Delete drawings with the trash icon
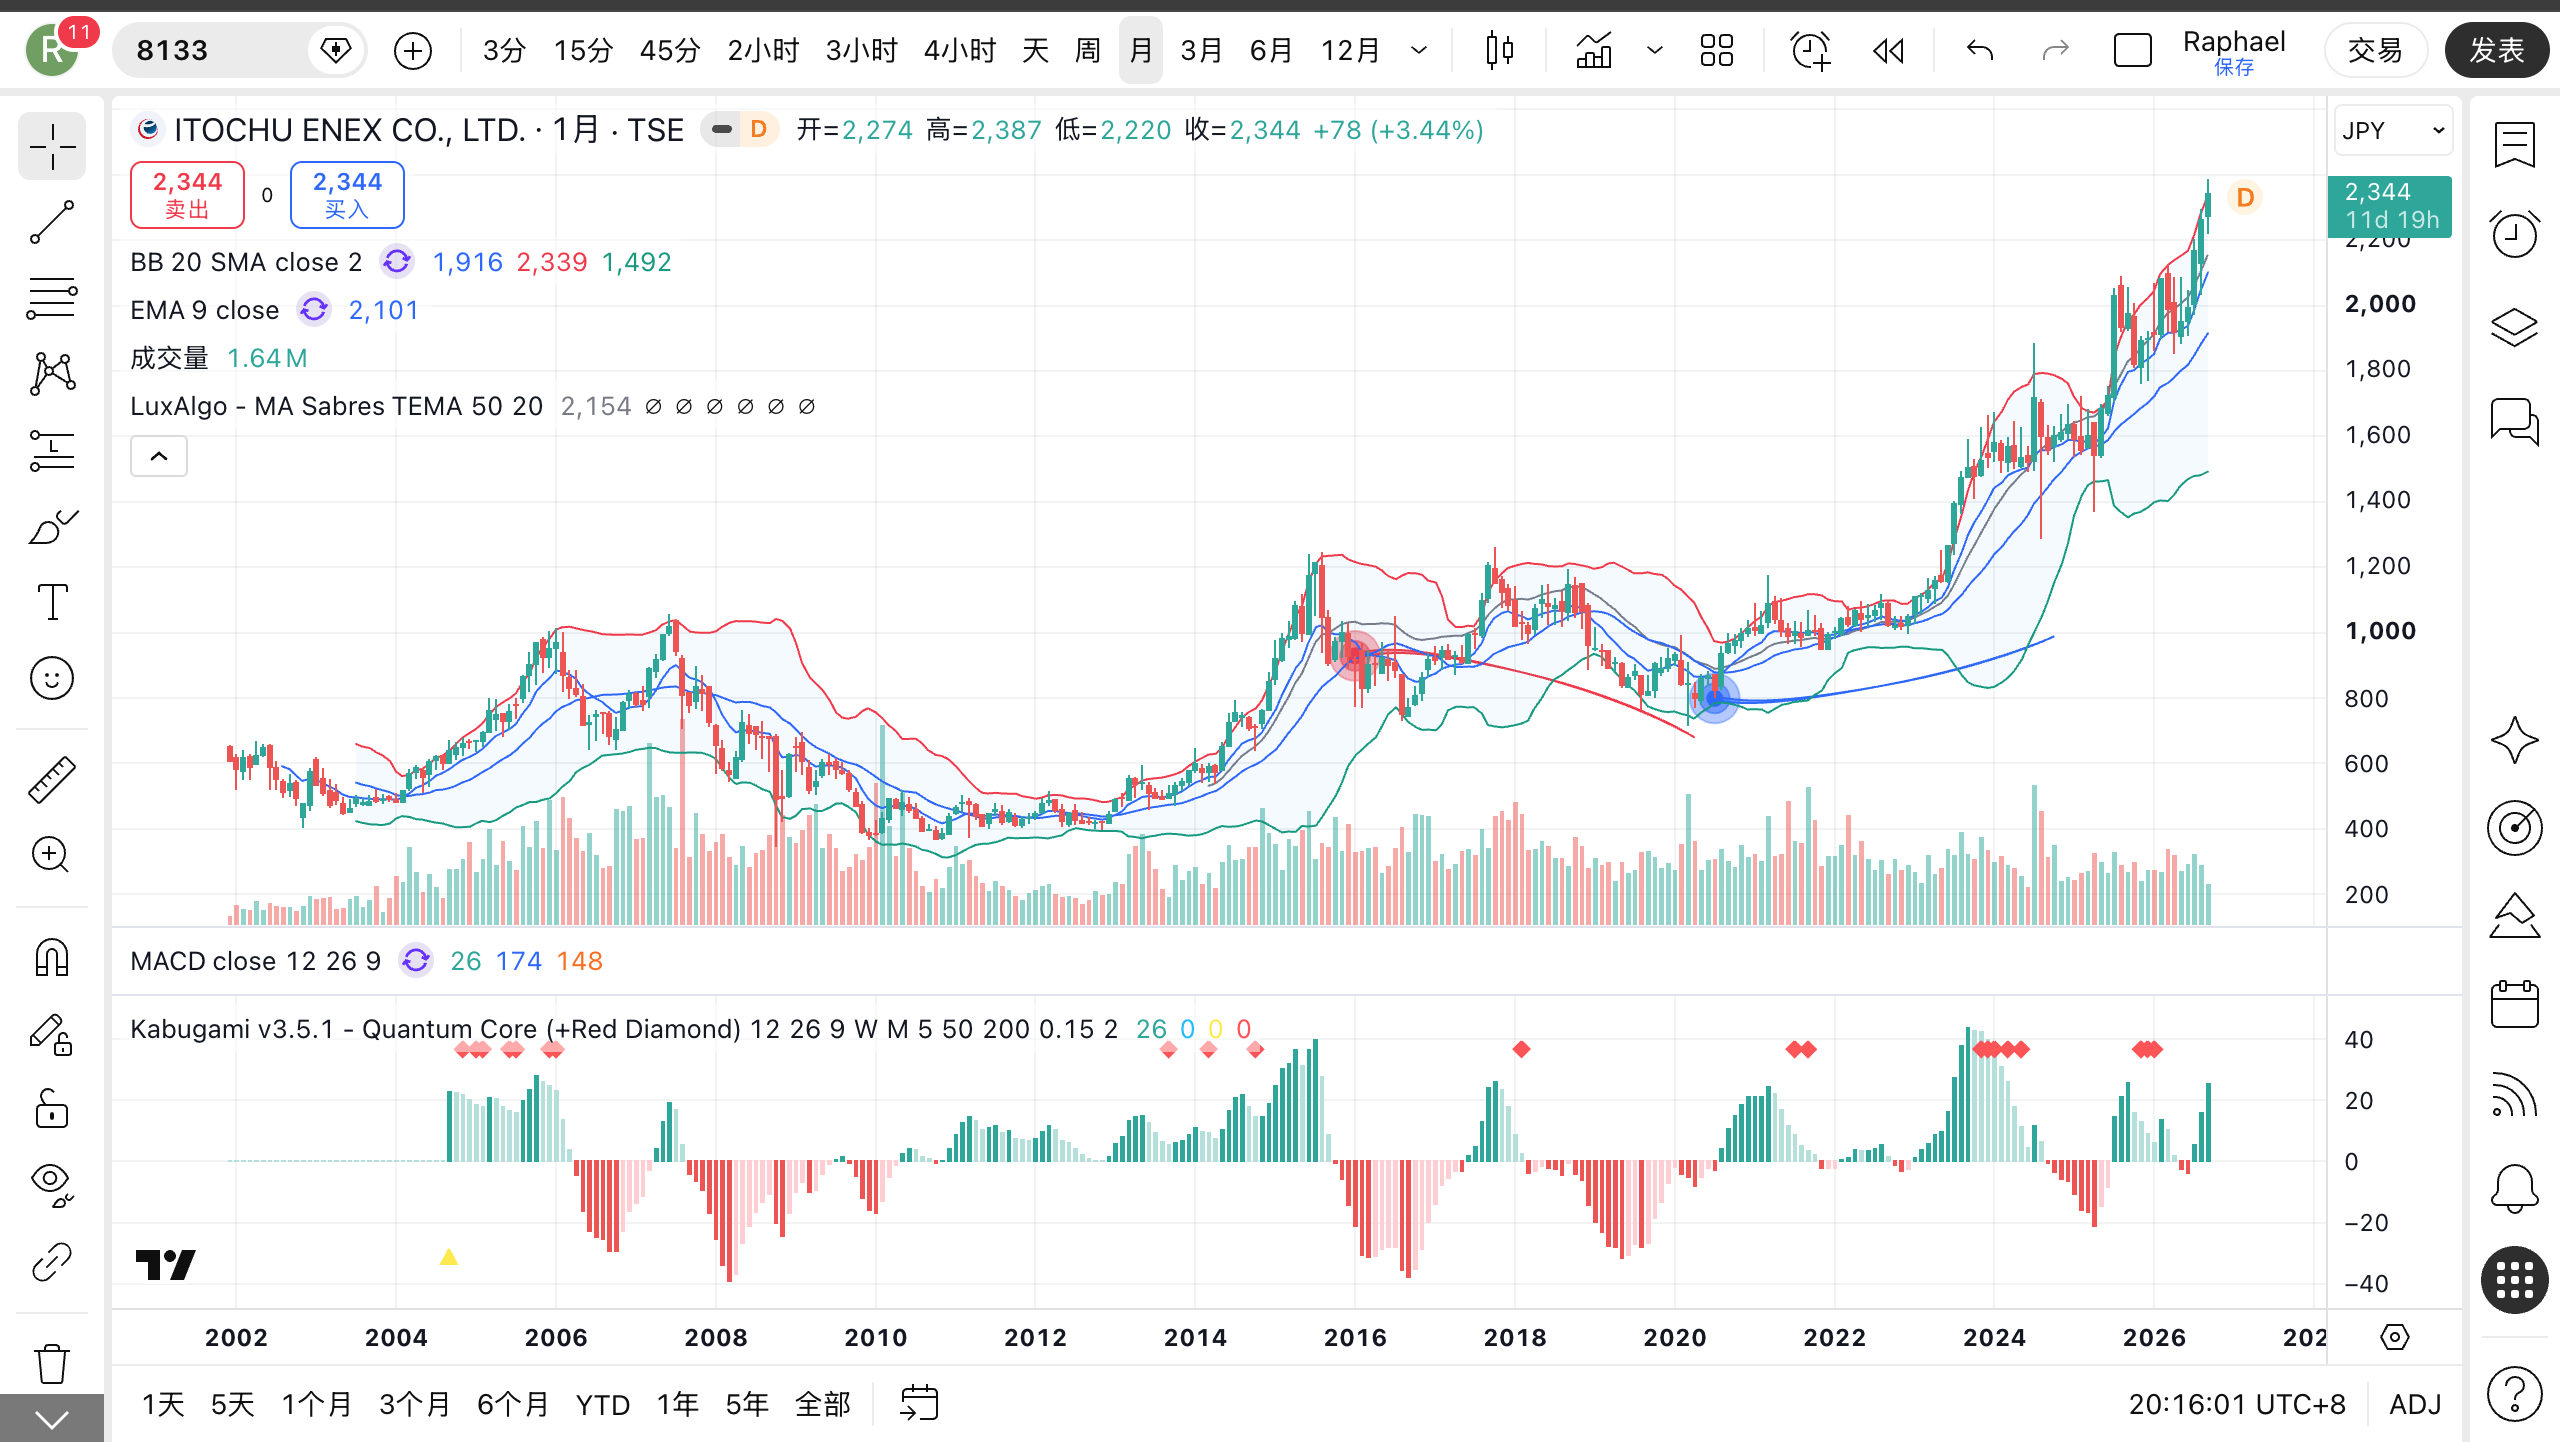 click(52, 1363)
